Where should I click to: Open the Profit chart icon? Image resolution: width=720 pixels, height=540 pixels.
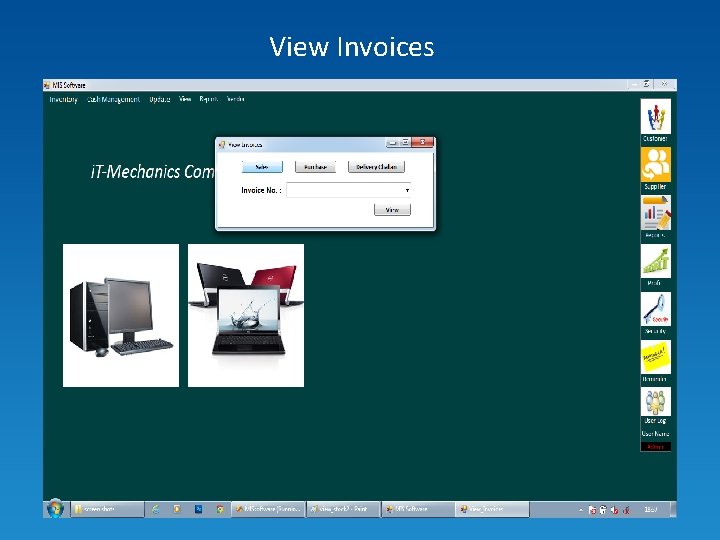(x=655, y=261)
